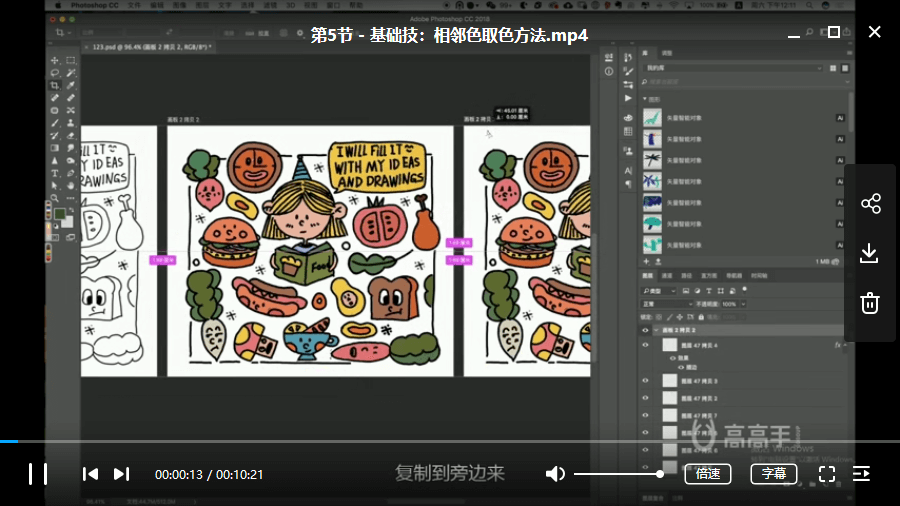
Task: Open the History panel icon in collapsed dock
Action: coord(629,57)
